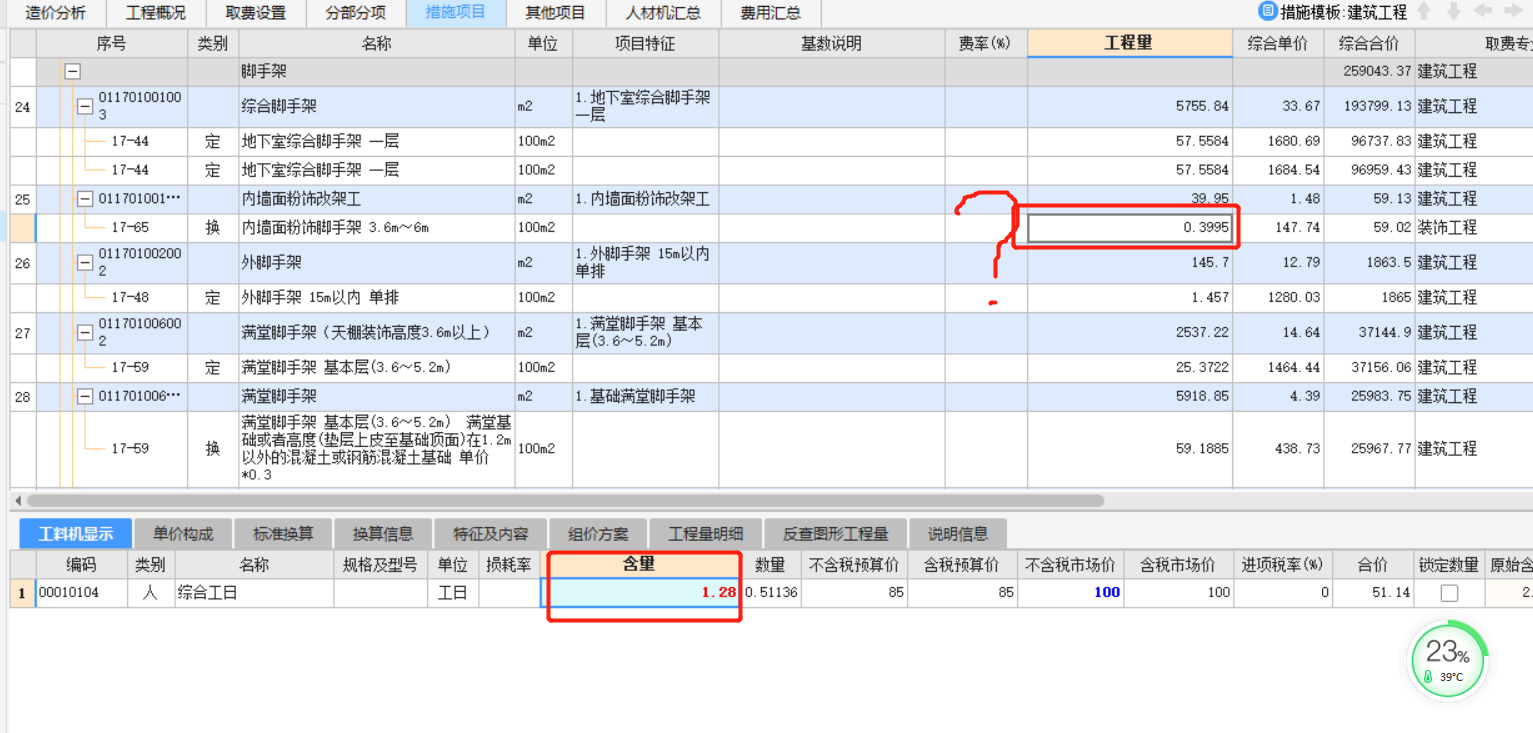Click the 措施模板 template icon
Image resolution: width=1533 pixels, height=733 pixels.
[1268, 12]
